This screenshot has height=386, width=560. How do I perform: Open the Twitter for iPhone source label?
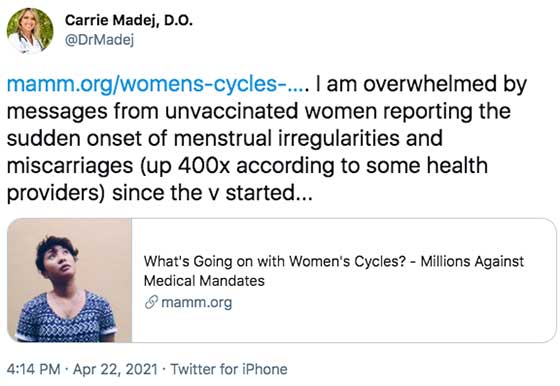tap(229, 369)
